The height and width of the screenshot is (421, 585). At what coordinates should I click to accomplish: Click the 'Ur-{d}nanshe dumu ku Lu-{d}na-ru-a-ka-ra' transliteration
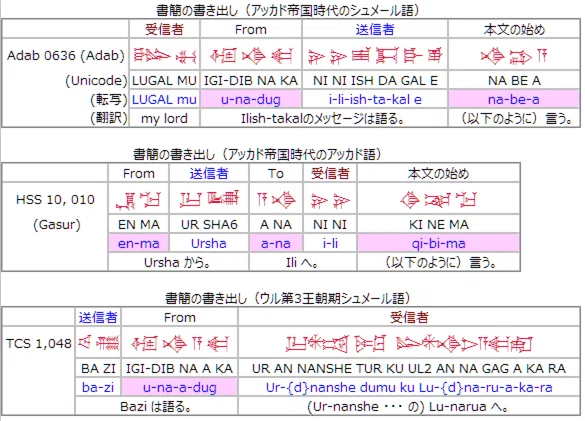[409, 388]
